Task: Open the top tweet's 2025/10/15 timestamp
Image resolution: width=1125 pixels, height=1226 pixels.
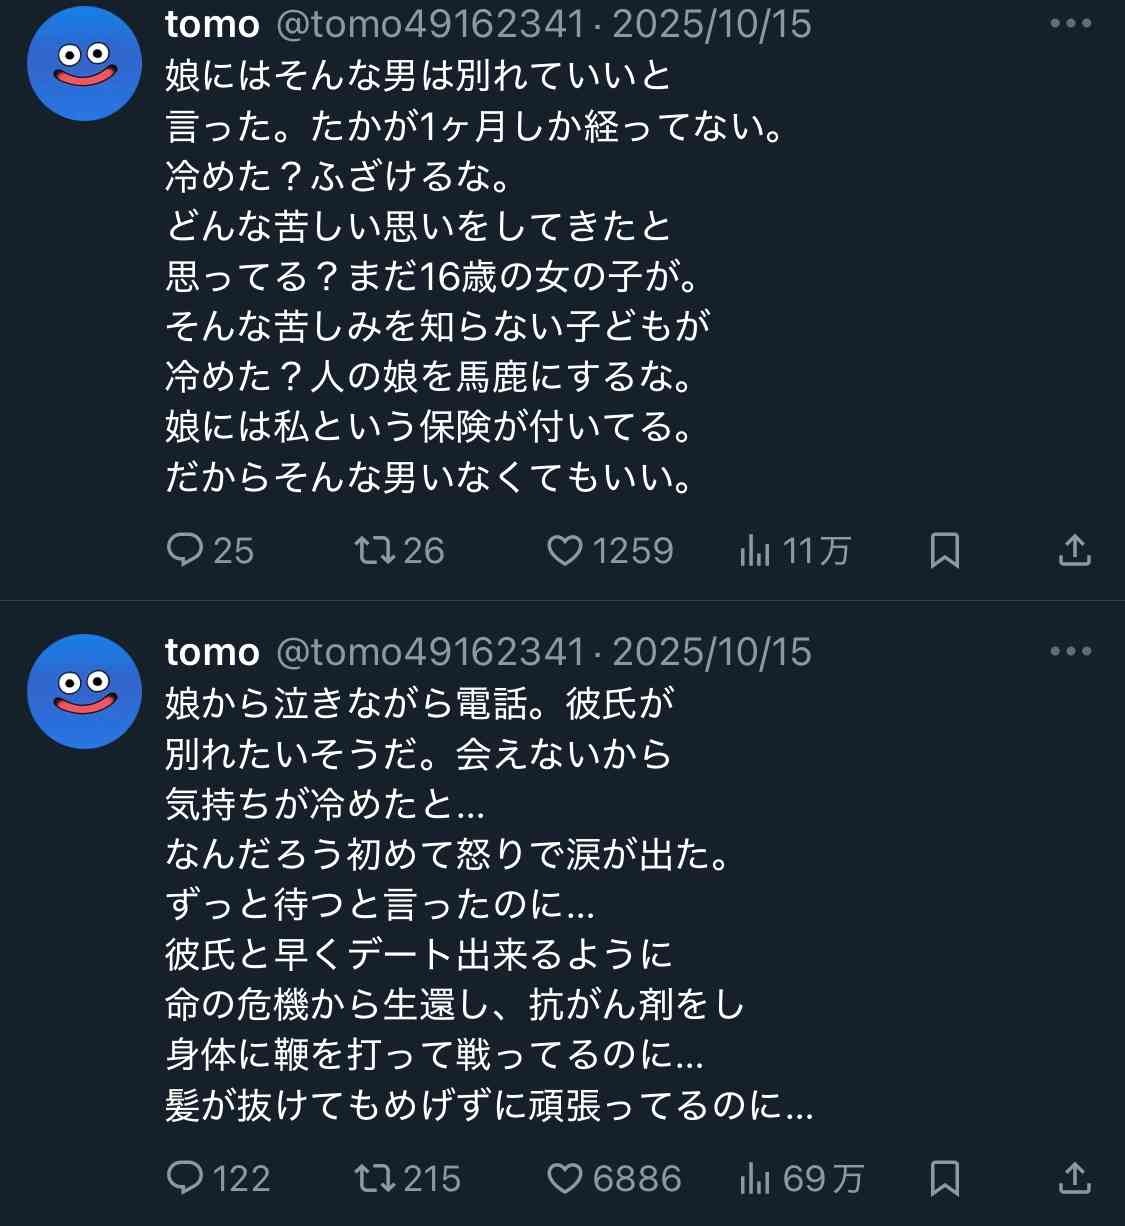Action: (x=712, y=24)
